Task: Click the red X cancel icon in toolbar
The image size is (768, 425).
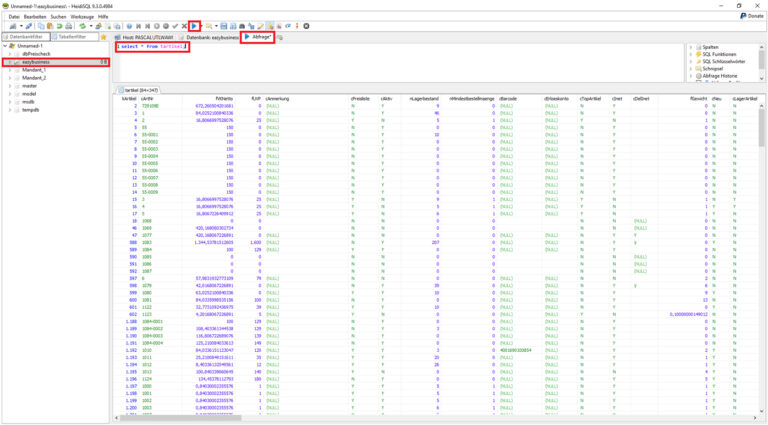Action: tap(184, 26)
